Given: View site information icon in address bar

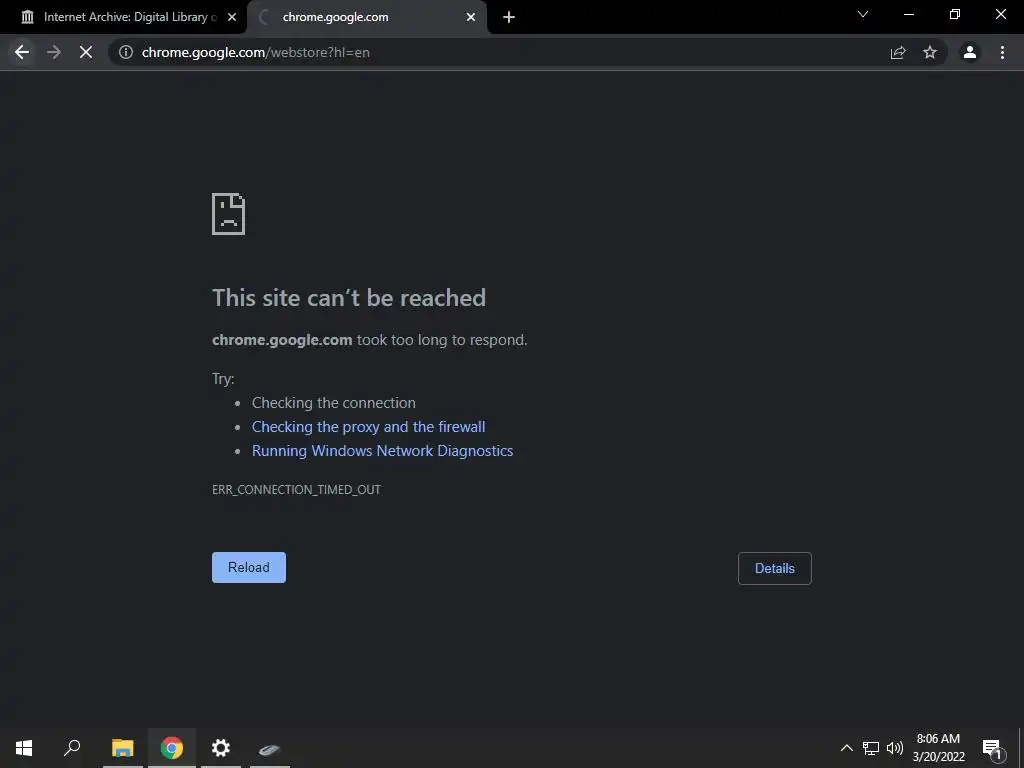Looking at the screenshot, I should click(126, 52).
